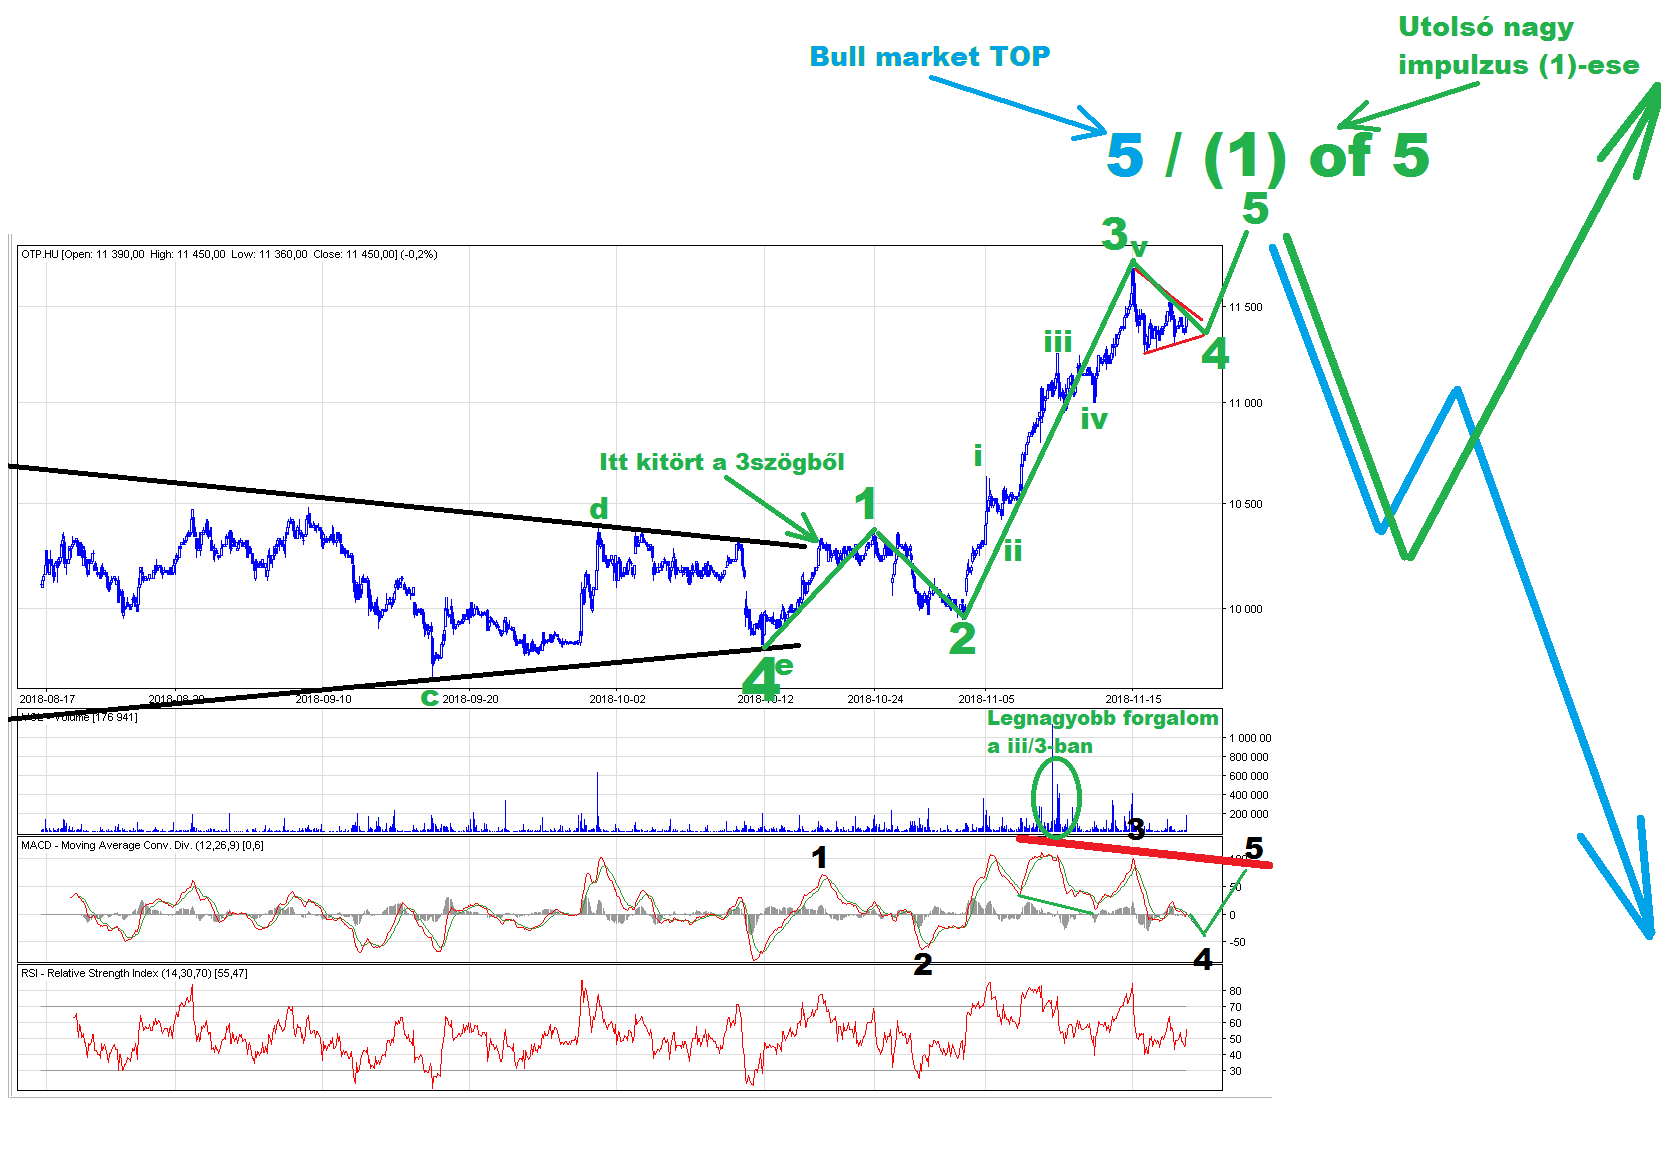
Task: Click the "Itt kitört a 3szögből" label
Action: pos(721,462)
